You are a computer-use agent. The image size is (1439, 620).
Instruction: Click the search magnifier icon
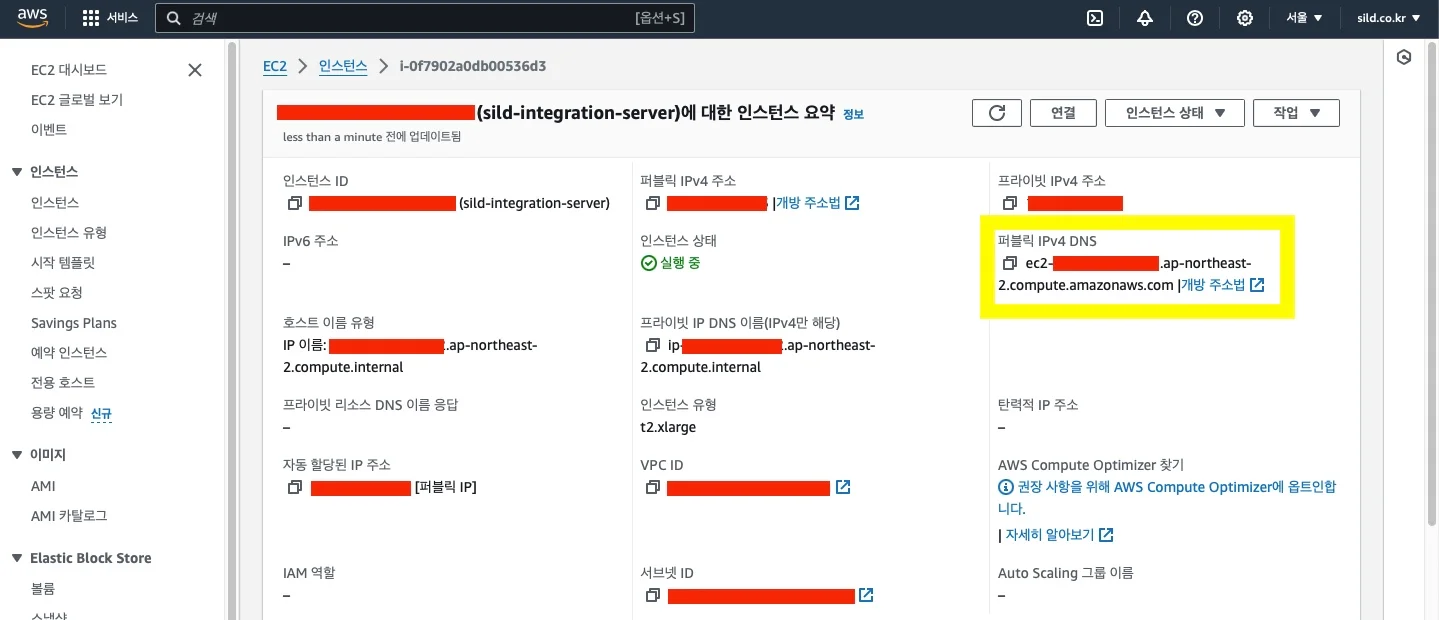coord(174,18)
